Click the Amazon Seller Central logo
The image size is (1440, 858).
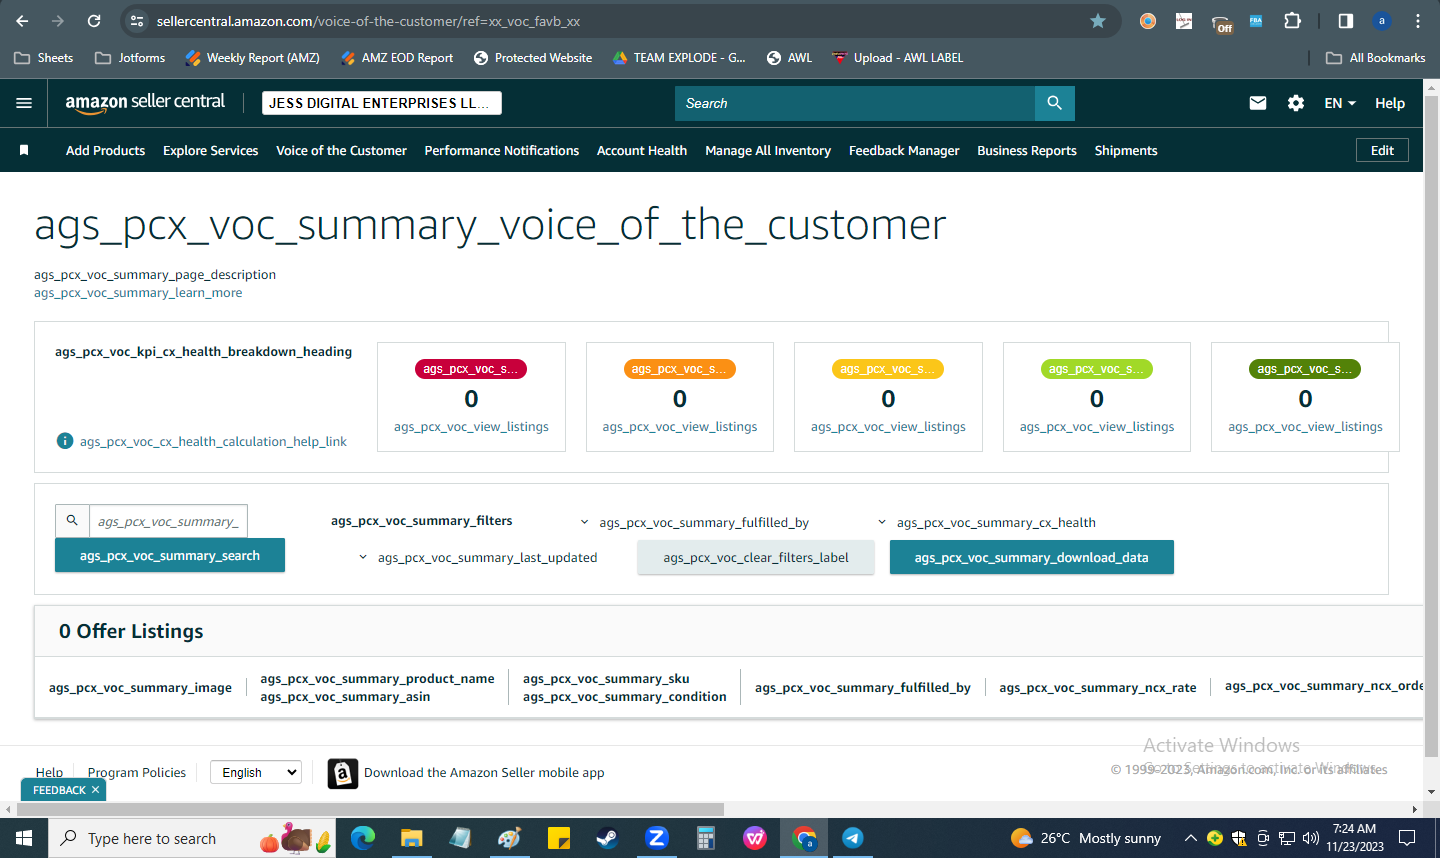(145, 103)
